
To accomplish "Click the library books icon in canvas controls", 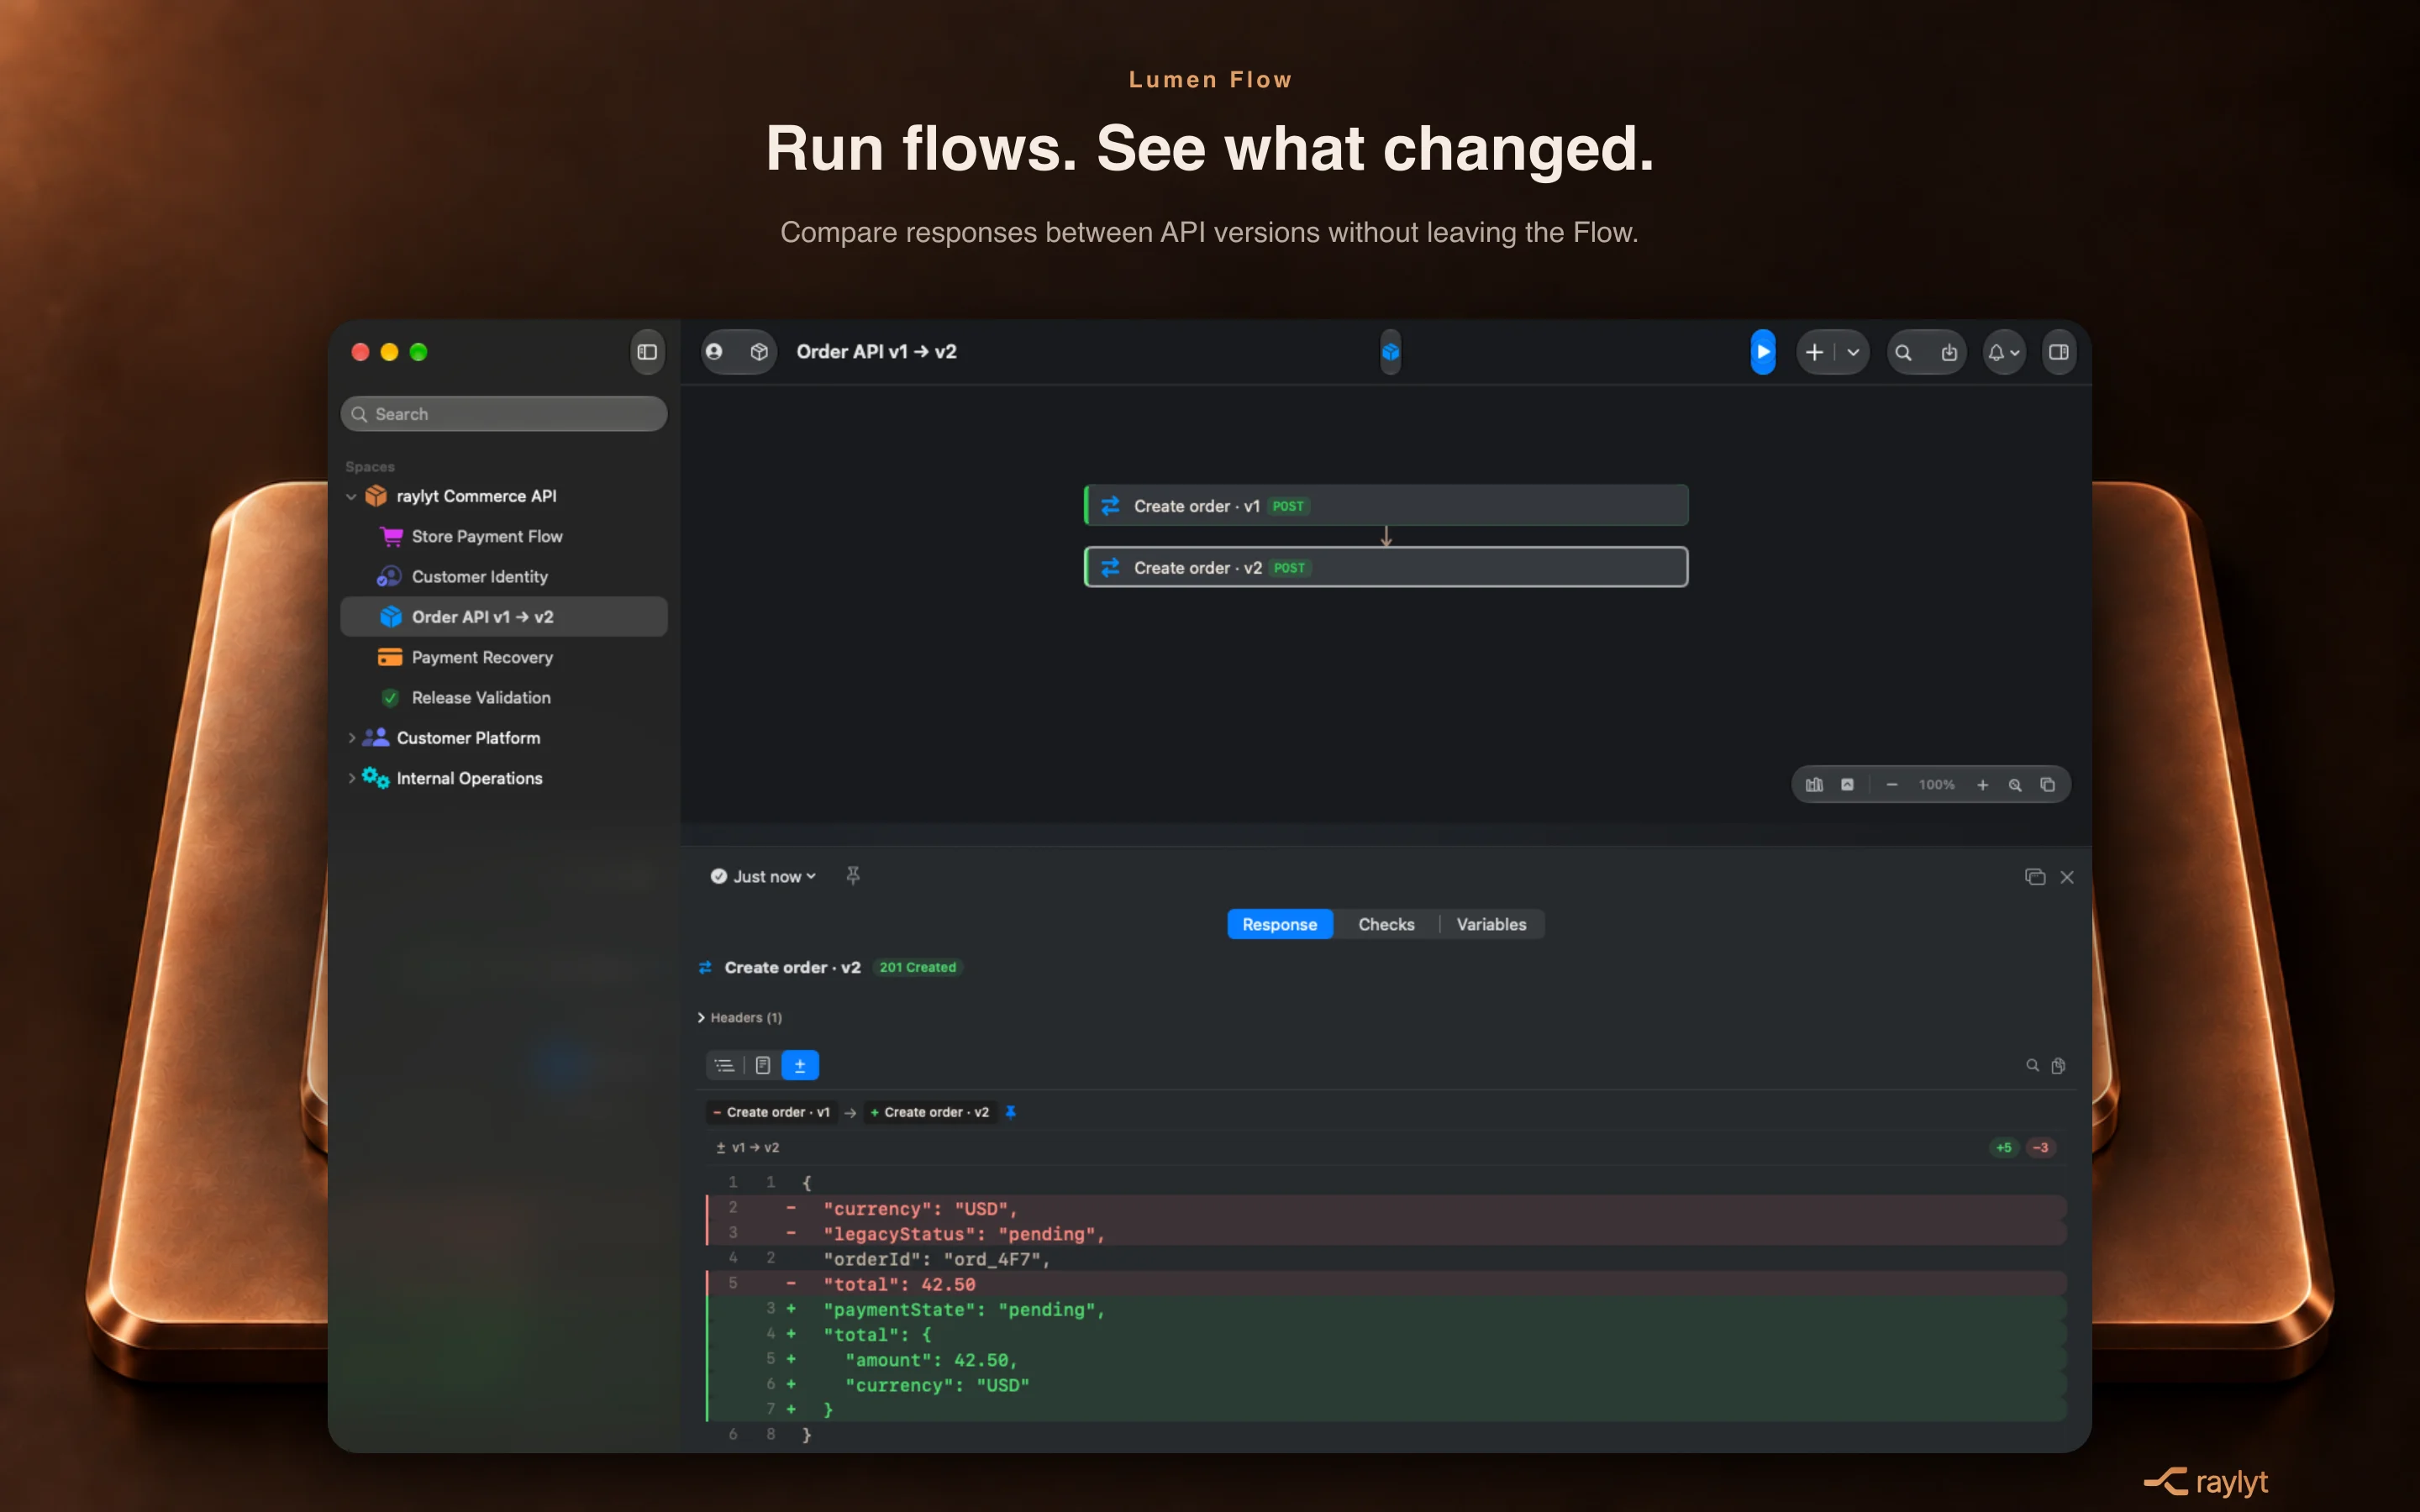I will pyautogui.click(x=1814, y=785).
